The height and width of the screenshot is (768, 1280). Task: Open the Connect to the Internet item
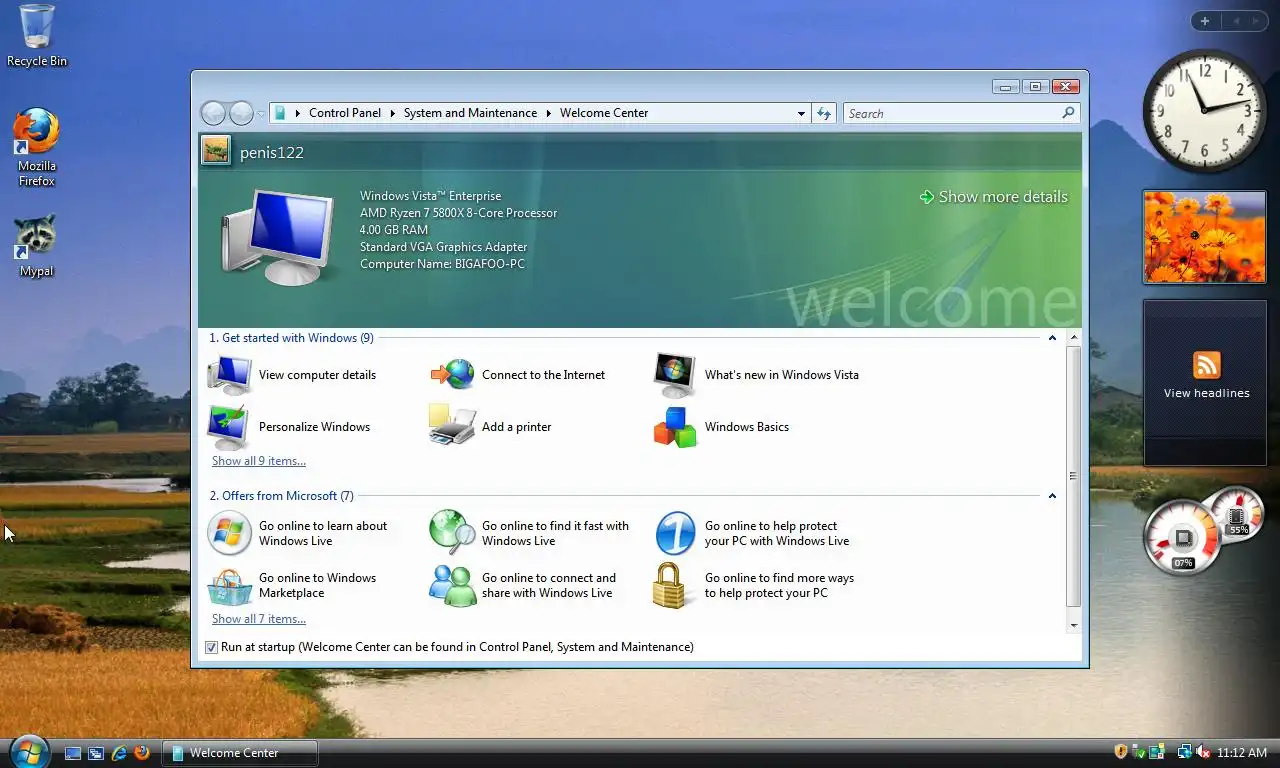[x=518, y=375]
